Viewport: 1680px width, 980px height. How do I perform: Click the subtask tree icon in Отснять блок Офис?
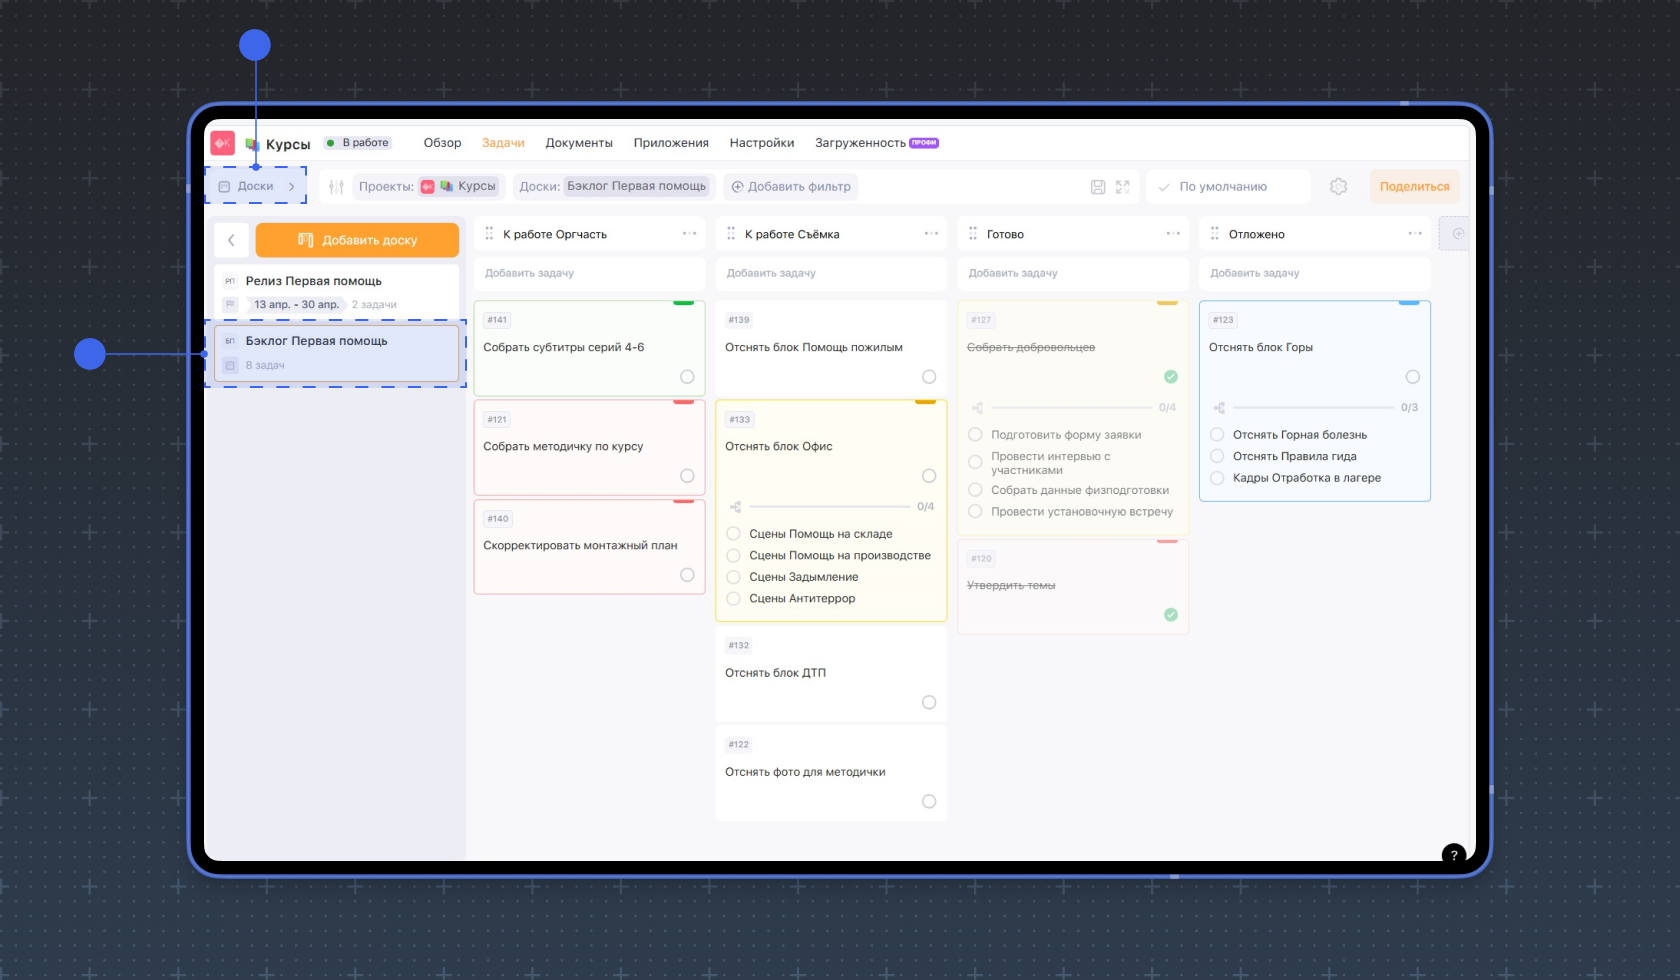click(x=735, y=507)
